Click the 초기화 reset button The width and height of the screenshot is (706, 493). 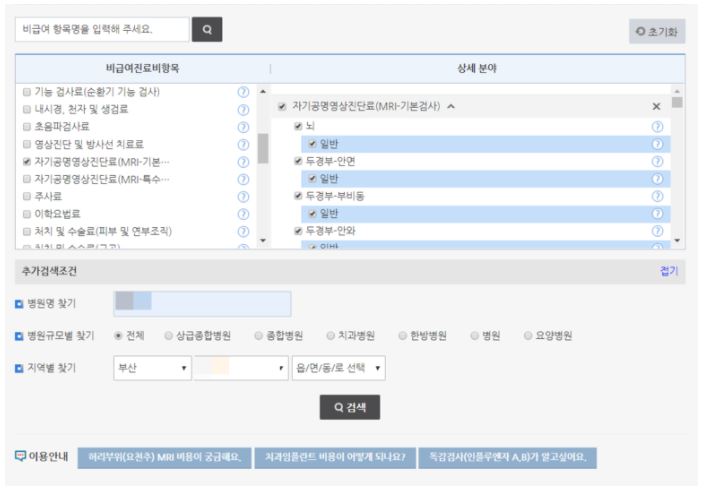click(657, 32)
